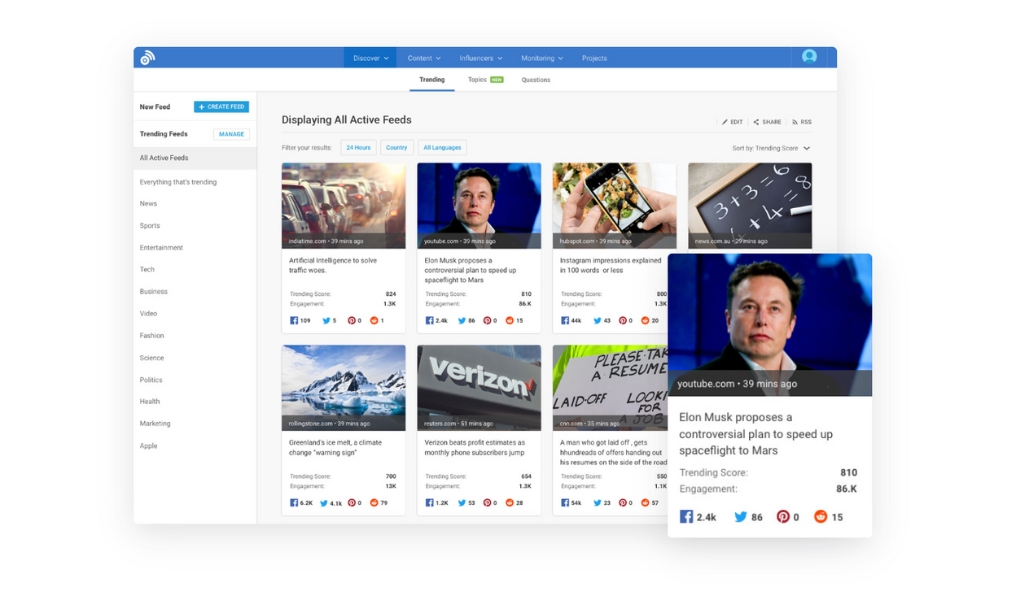Open the Discover dropdown menu
Image resolution: width=1024 pixels, height=600 pixels.
pyautogui.click(x=370, y=58)
